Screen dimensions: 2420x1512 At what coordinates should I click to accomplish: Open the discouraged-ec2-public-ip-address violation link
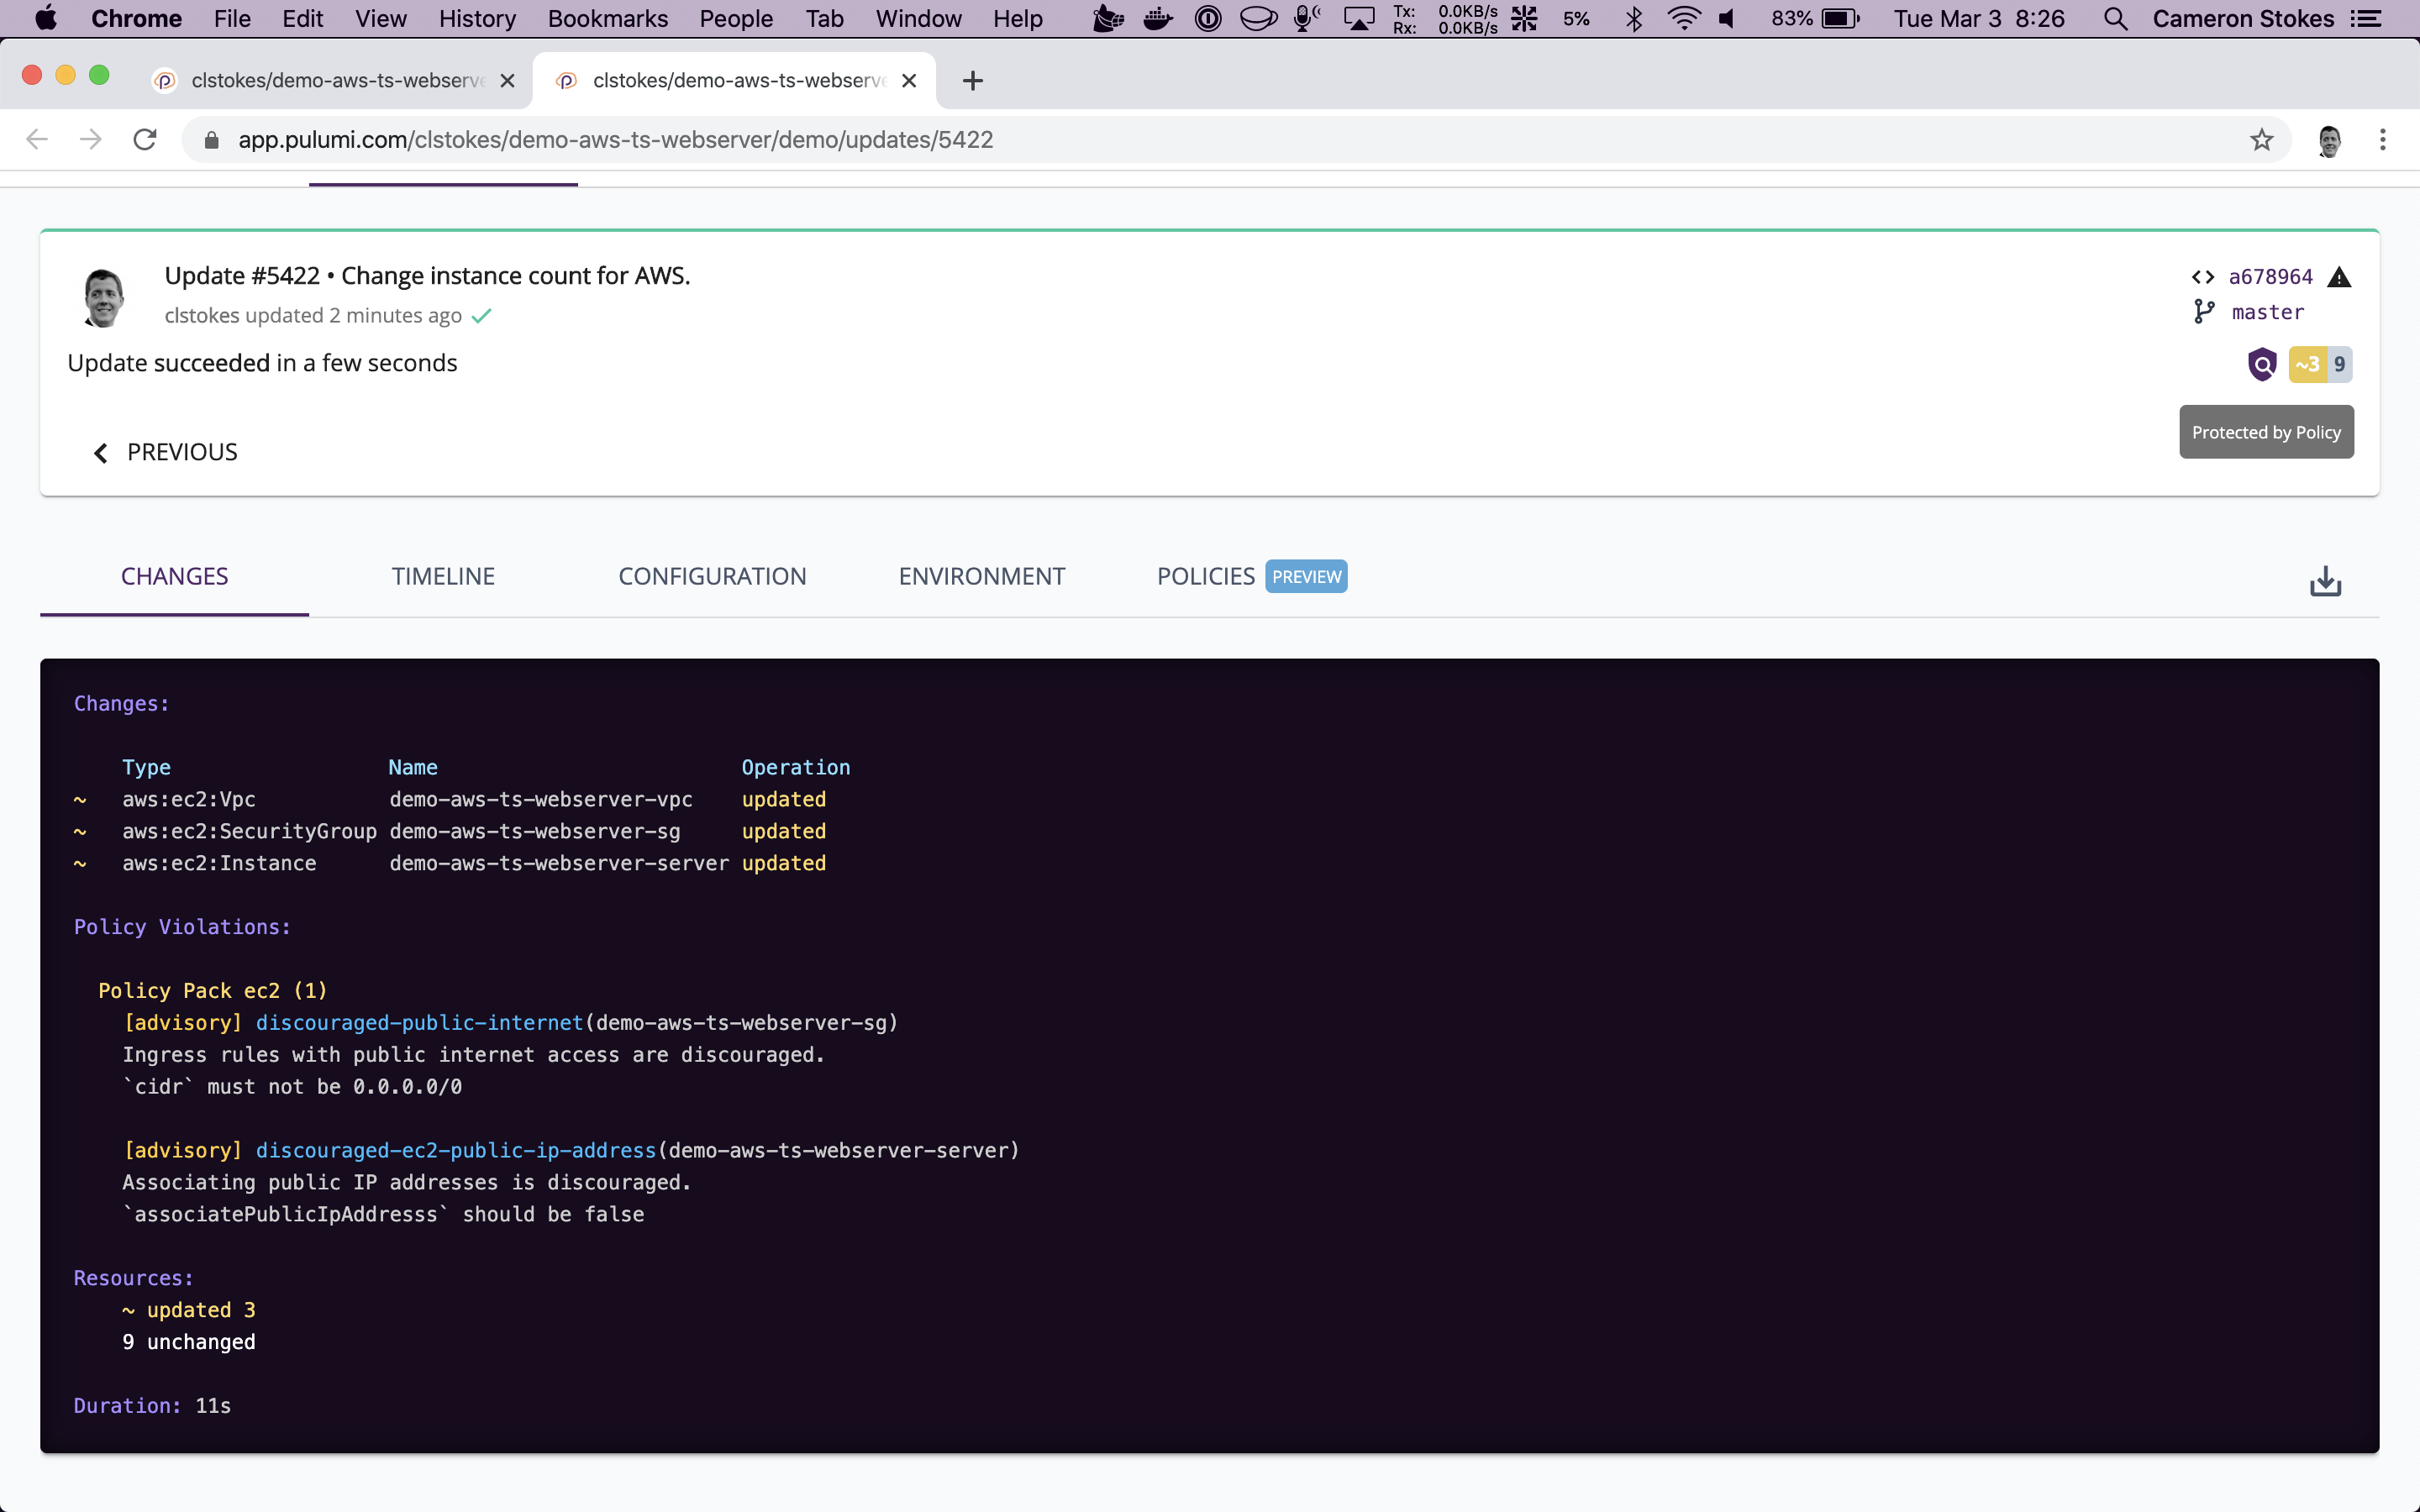(x=456, y=1150)
